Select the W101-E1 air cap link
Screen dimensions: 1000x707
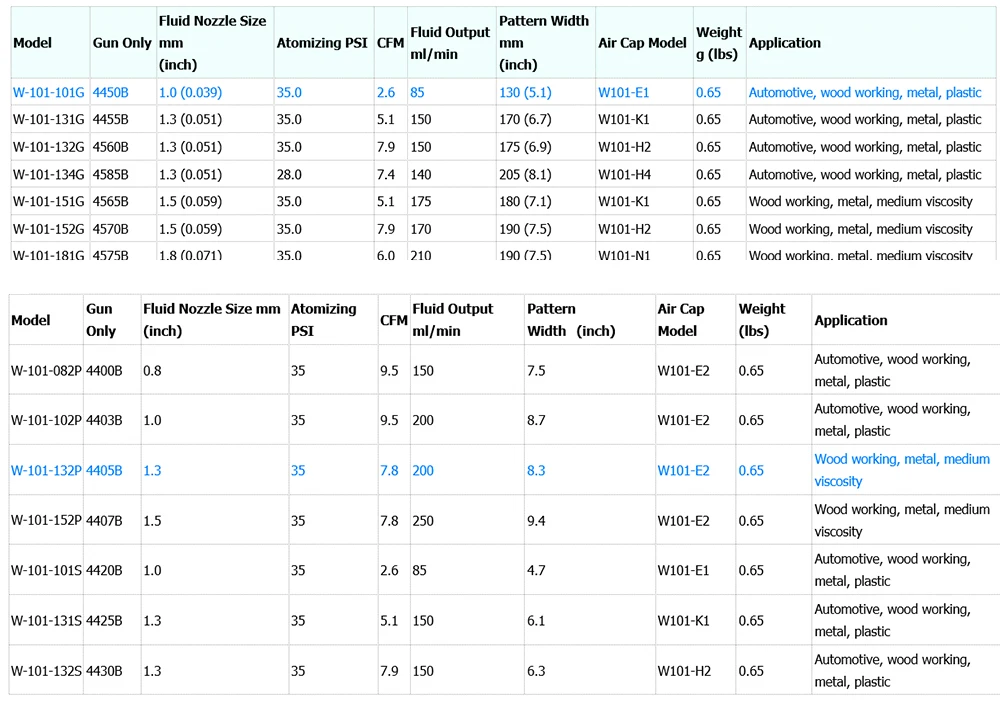click(x=623, y=92)
